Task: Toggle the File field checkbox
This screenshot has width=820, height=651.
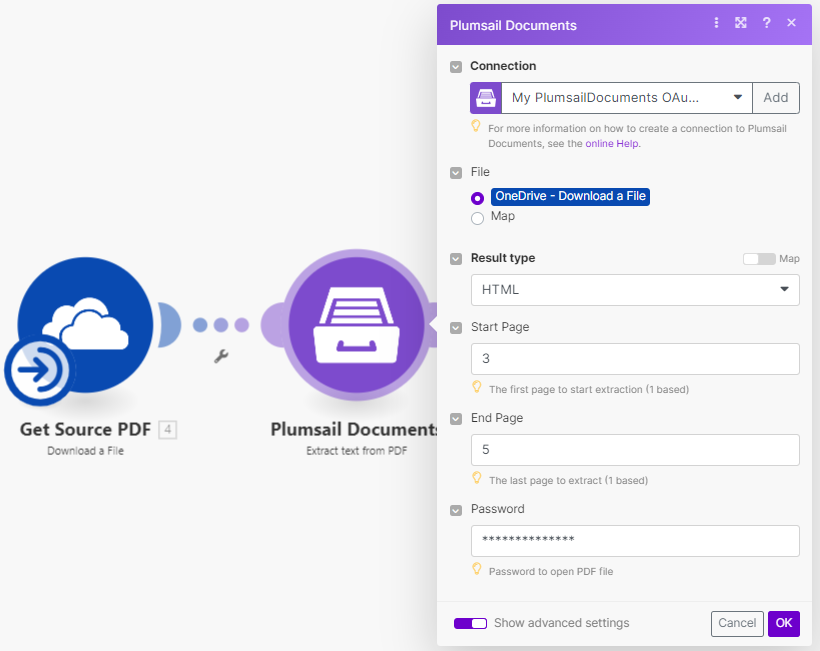Action: pyautogui.click(x=456, y=173)
